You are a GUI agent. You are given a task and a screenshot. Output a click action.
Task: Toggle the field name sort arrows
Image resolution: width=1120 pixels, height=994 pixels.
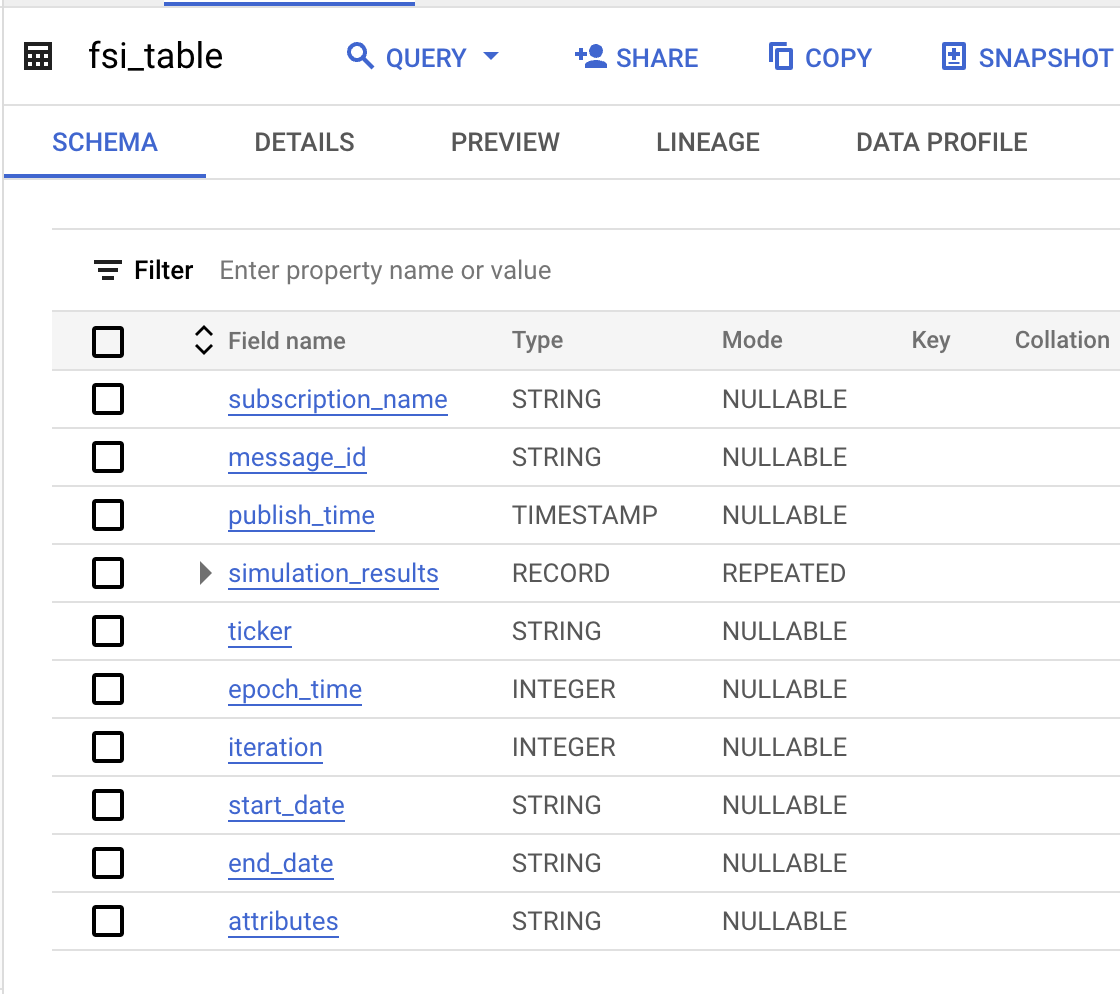click(x=203, y=340)
